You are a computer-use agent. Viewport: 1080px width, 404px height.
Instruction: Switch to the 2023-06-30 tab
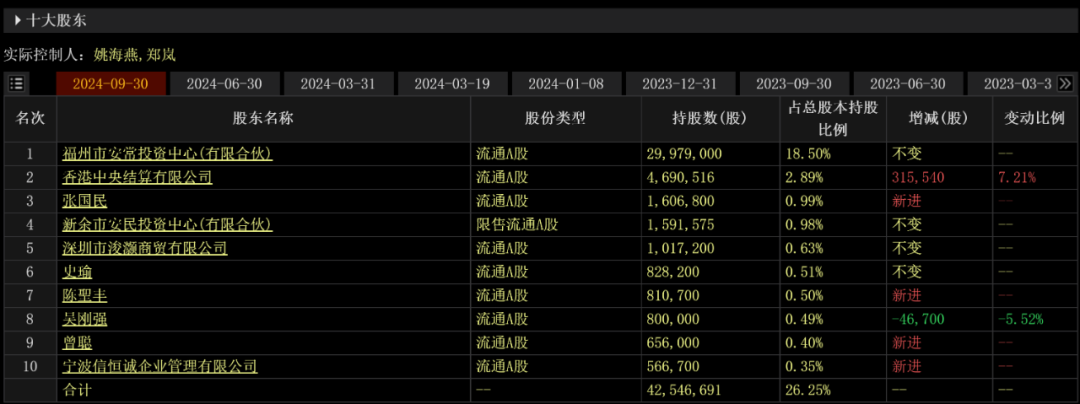point(908,84)
